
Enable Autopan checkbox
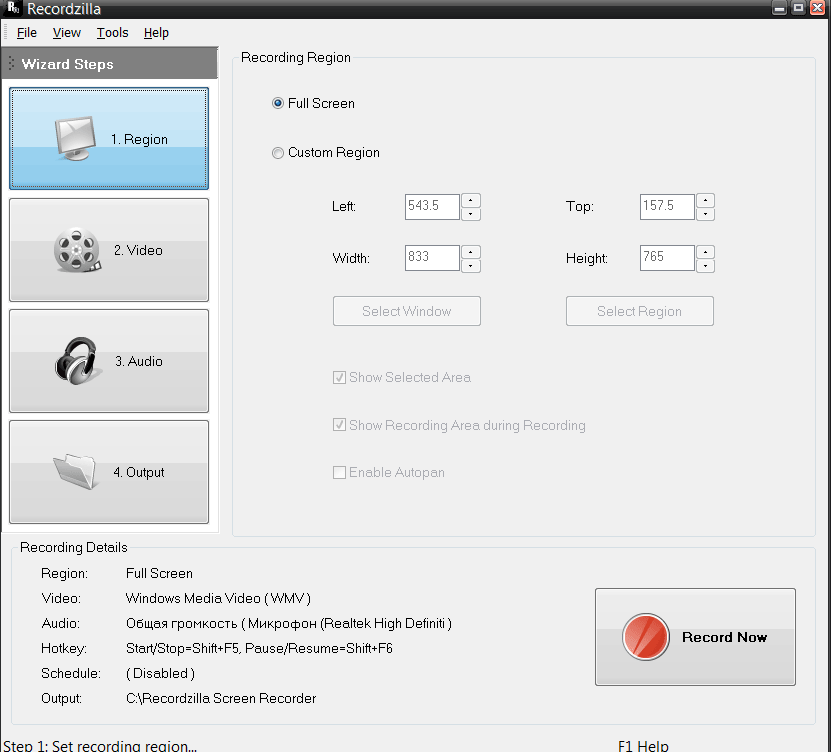click(x=339, y=472)
